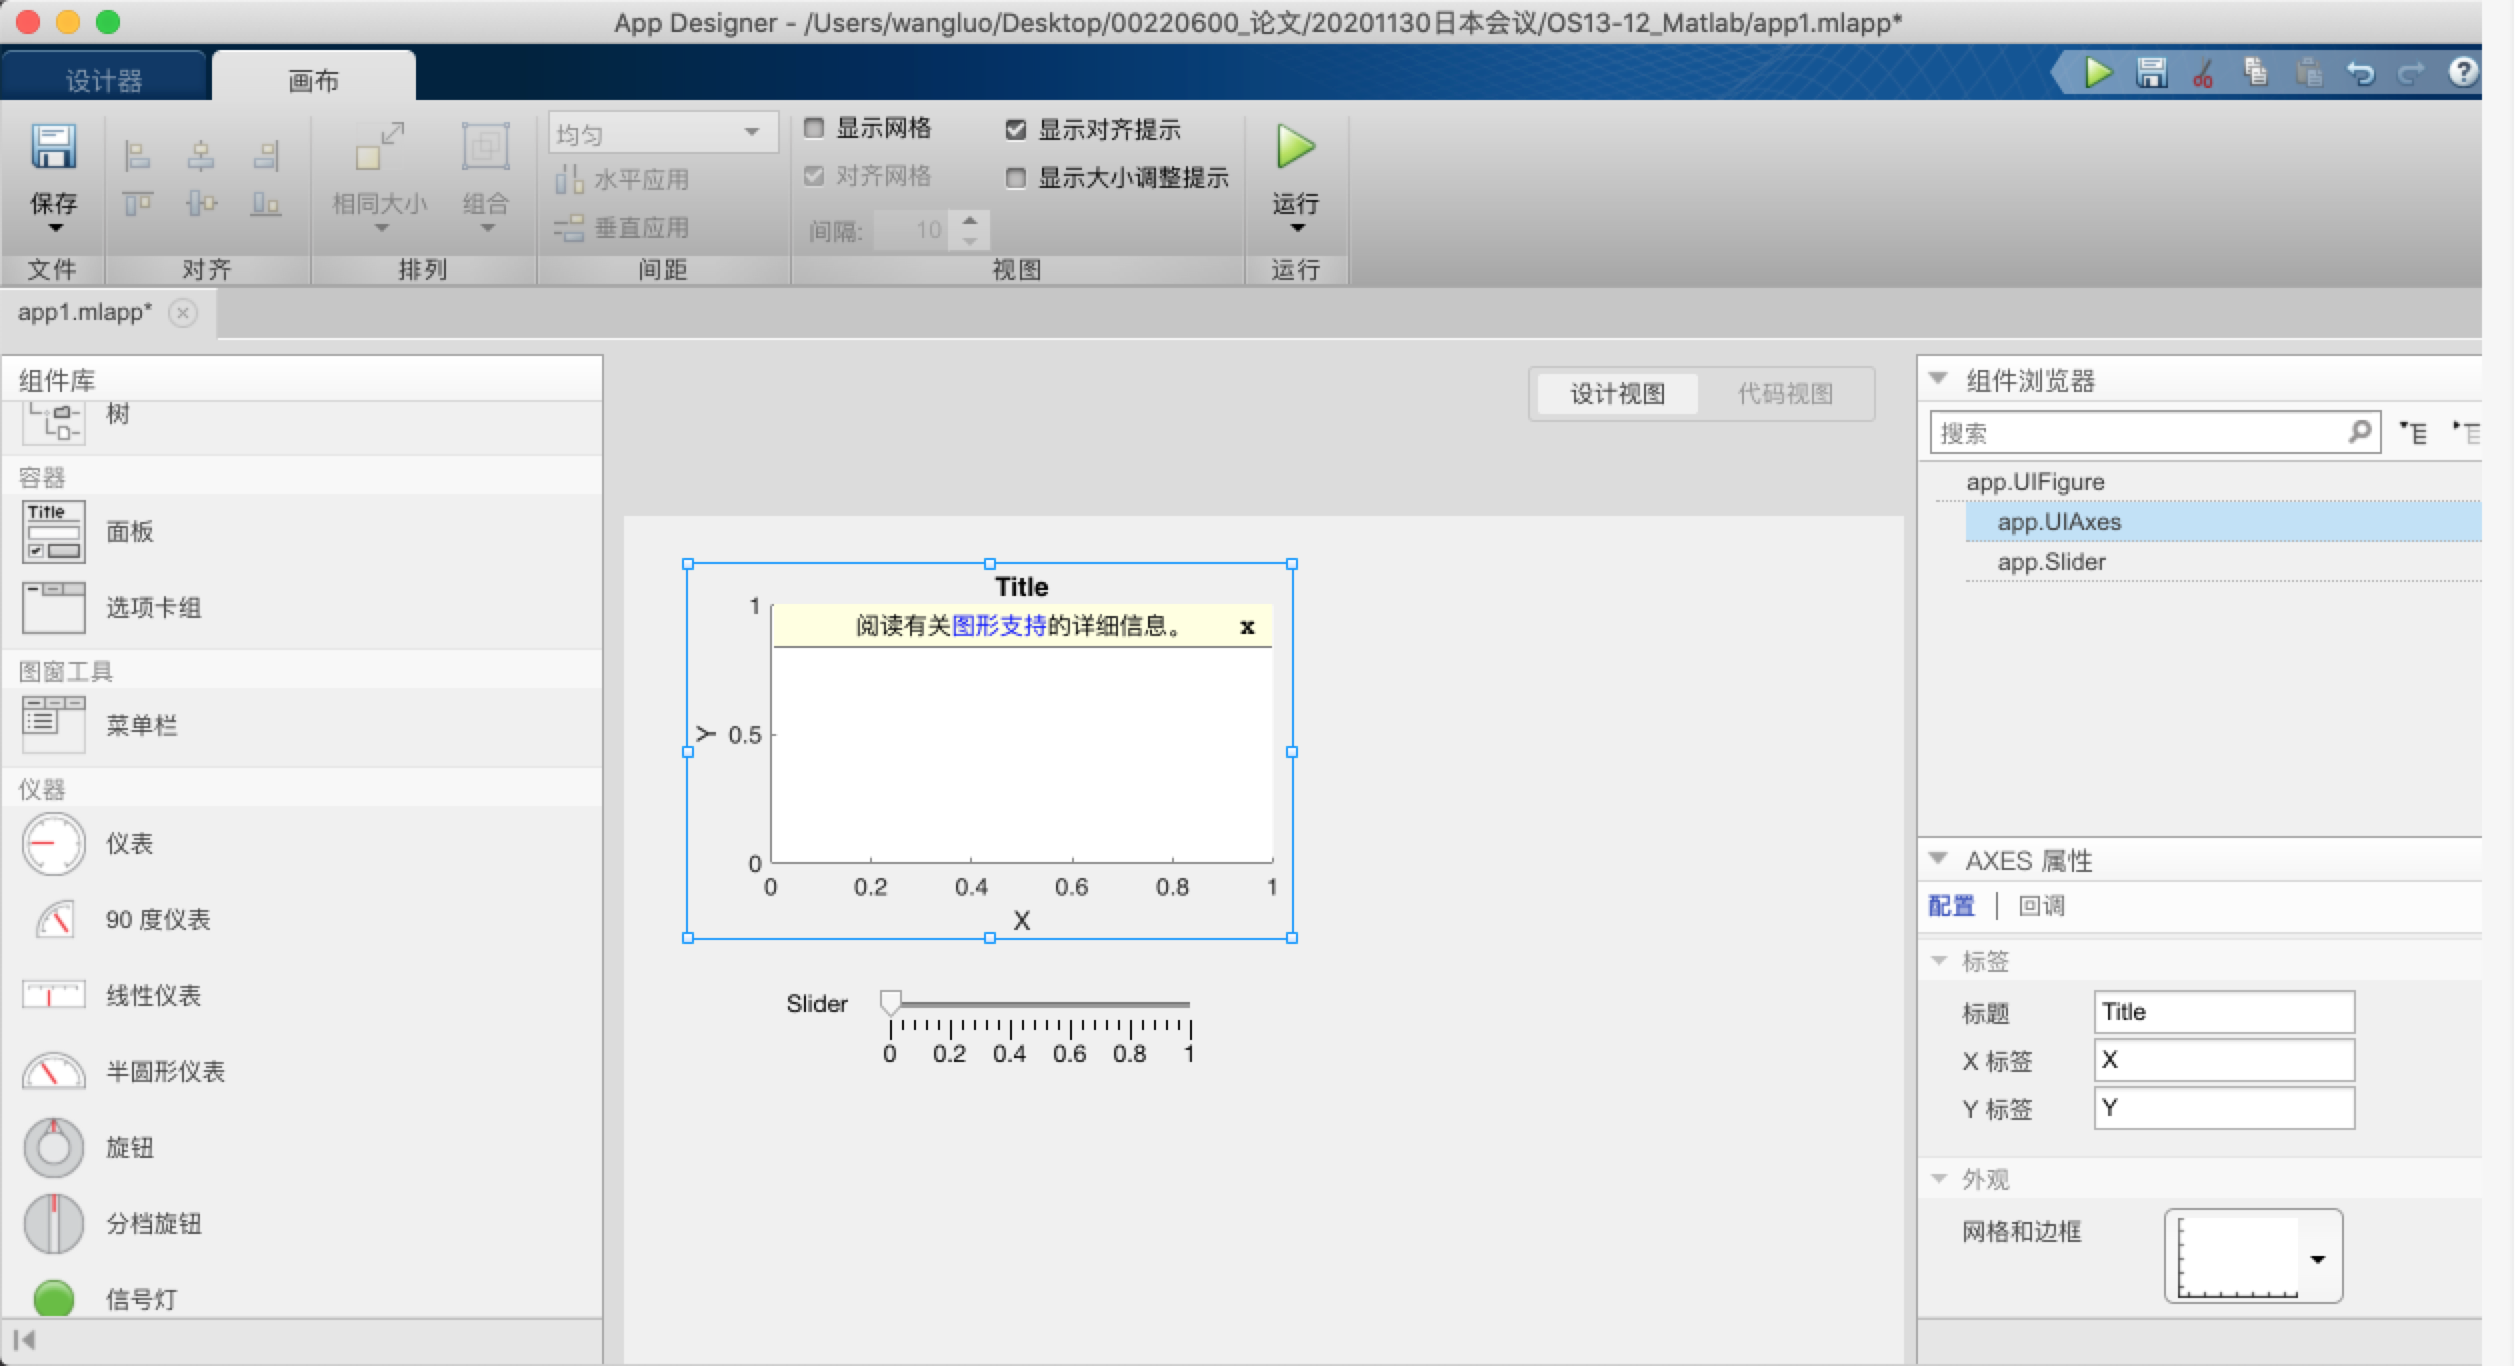This screenshot has width=2520, height=1366.
Task: Click the undo icon at top right
Action: [x=2360, y=73]
